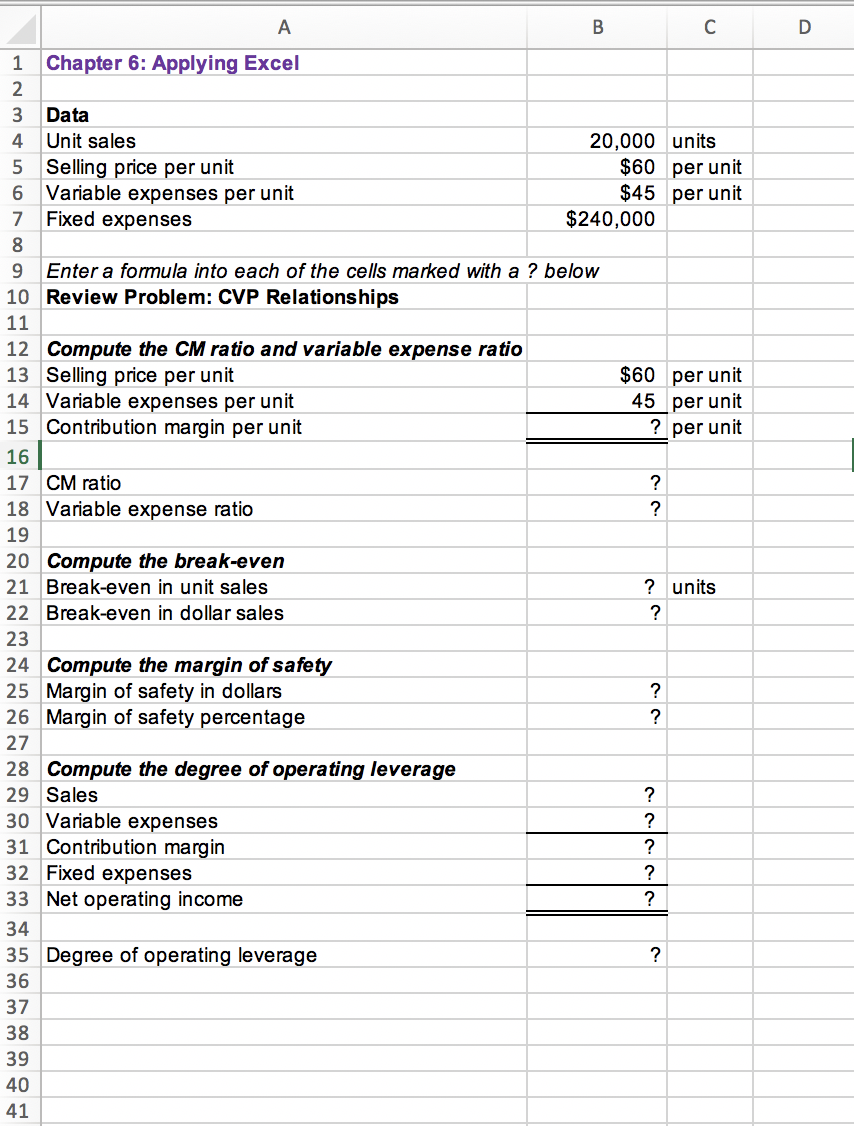Click the Break-even in unit sales value cell
Viewport: 854px width, 1126px height.
click(x=597, y=587)
